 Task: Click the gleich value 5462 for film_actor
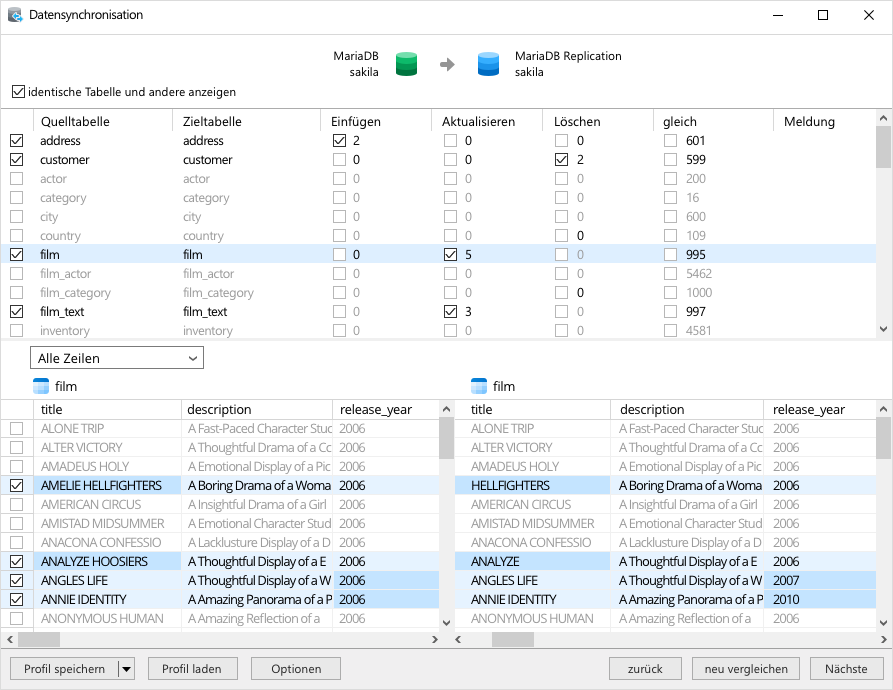(699, 274)
